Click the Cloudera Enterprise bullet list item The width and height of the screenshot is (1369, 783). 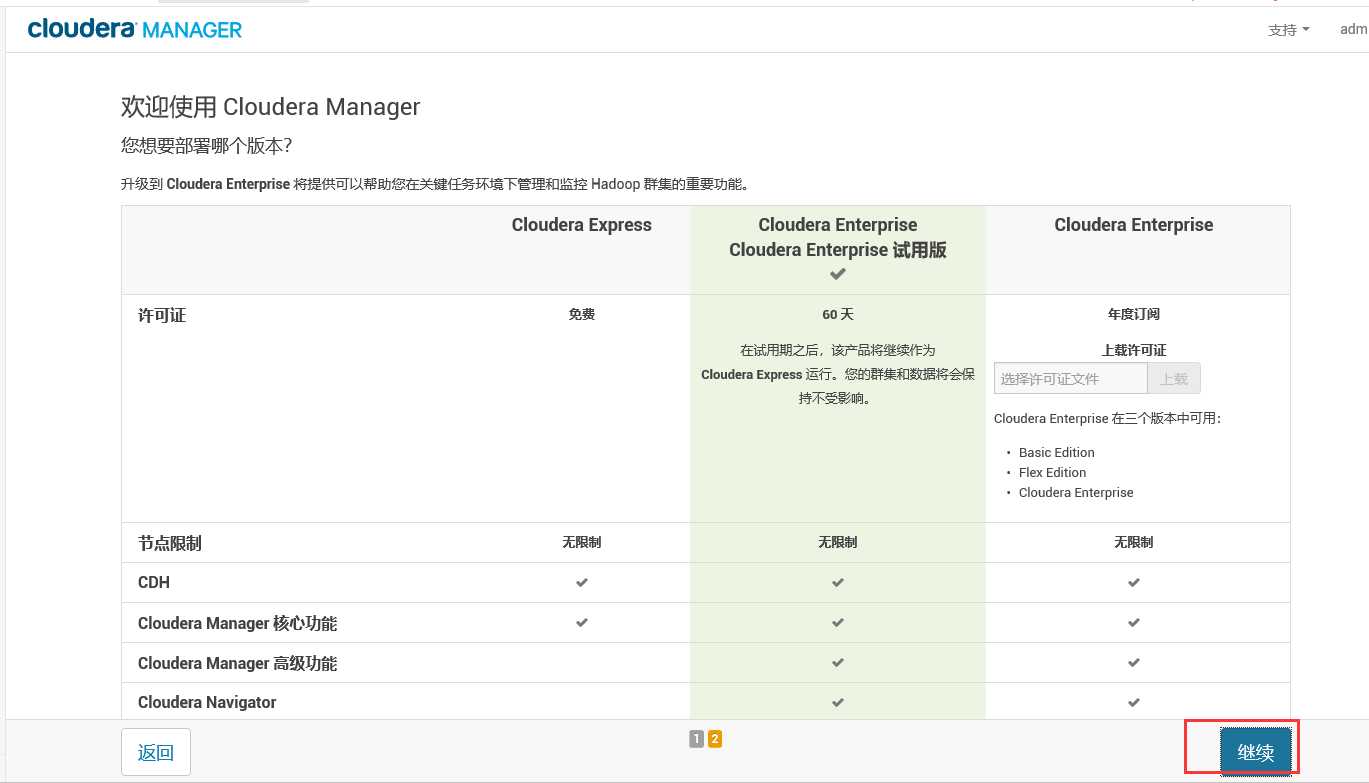(x=1076, y=492)
